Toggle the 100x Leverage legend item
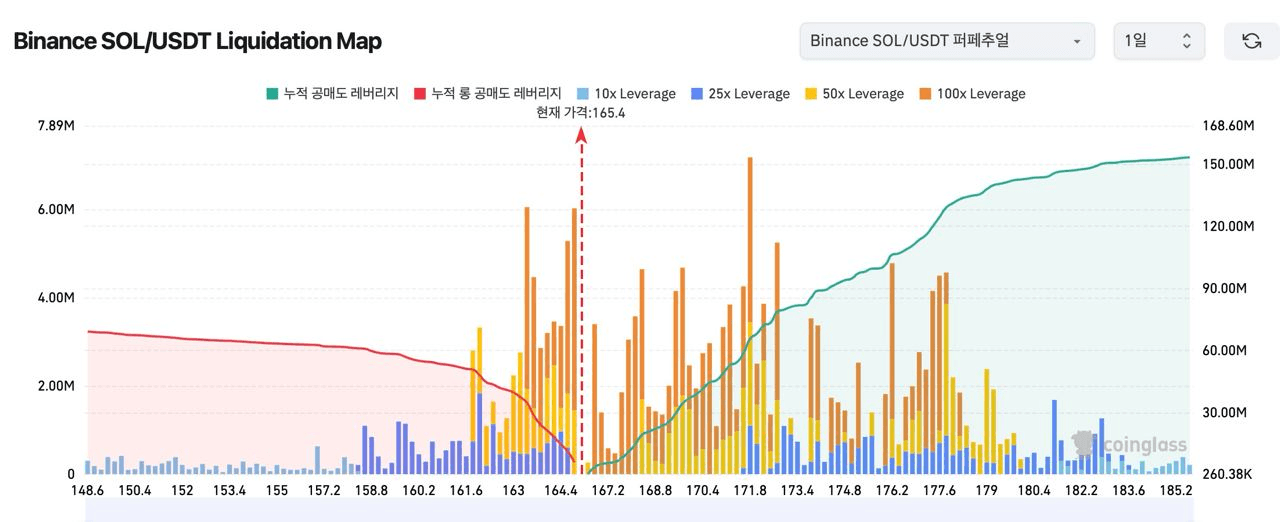The width and height of the screenshot is (1280, 522). pos(972,93)
